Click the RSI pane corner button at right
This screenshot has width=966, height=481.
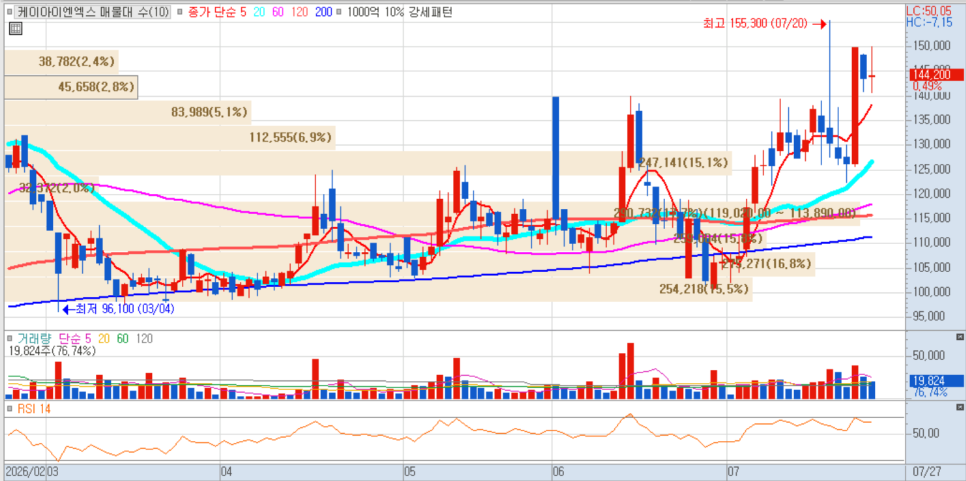pyautogui.click(x=959, y=407)
